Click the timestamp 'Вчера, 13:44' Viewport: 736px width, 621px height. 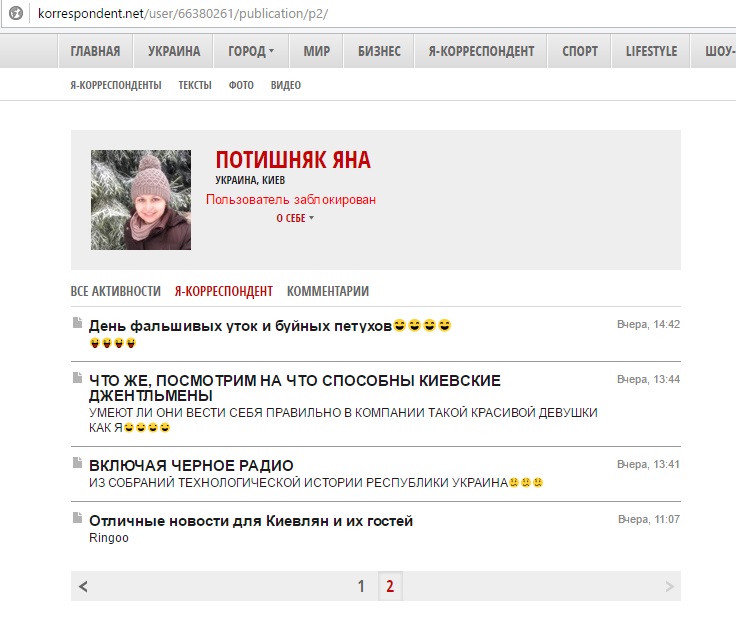[x=648, y=379]
